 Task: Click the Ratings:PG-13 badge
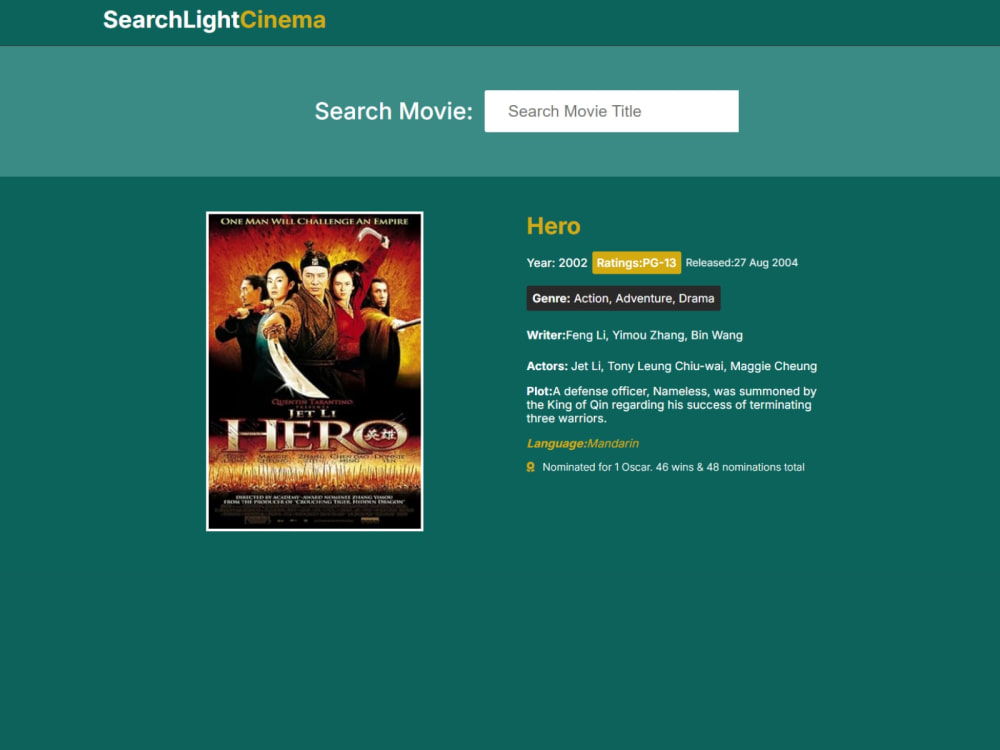(636, 263)
